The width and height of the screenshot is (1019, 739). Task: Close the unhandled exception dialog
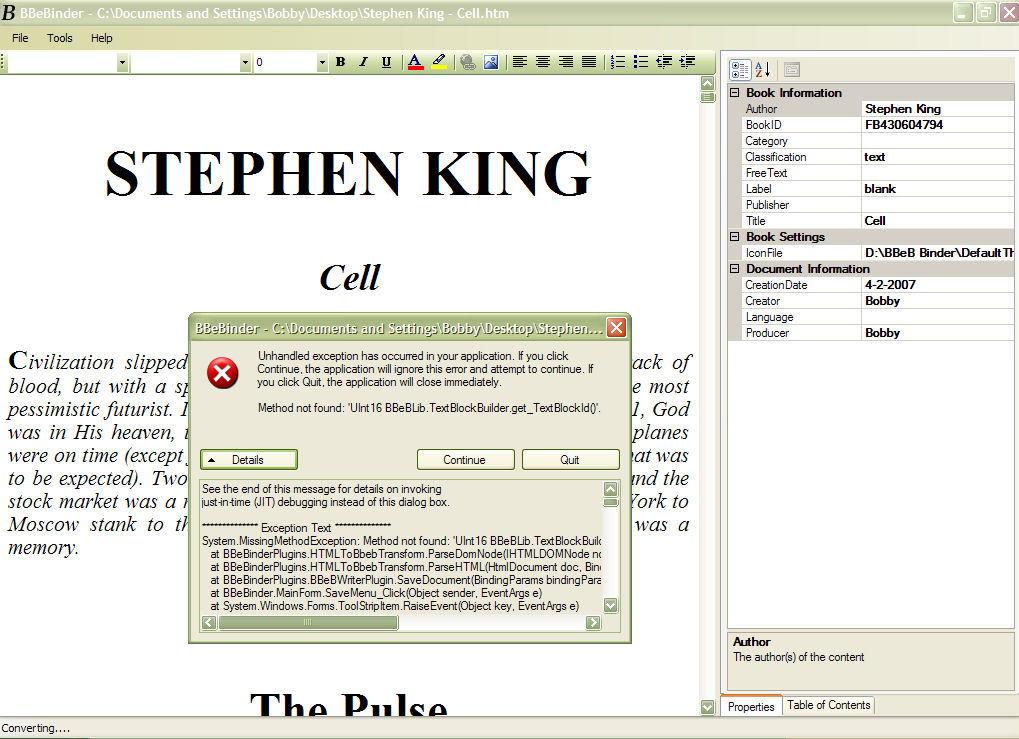point(616,328)
